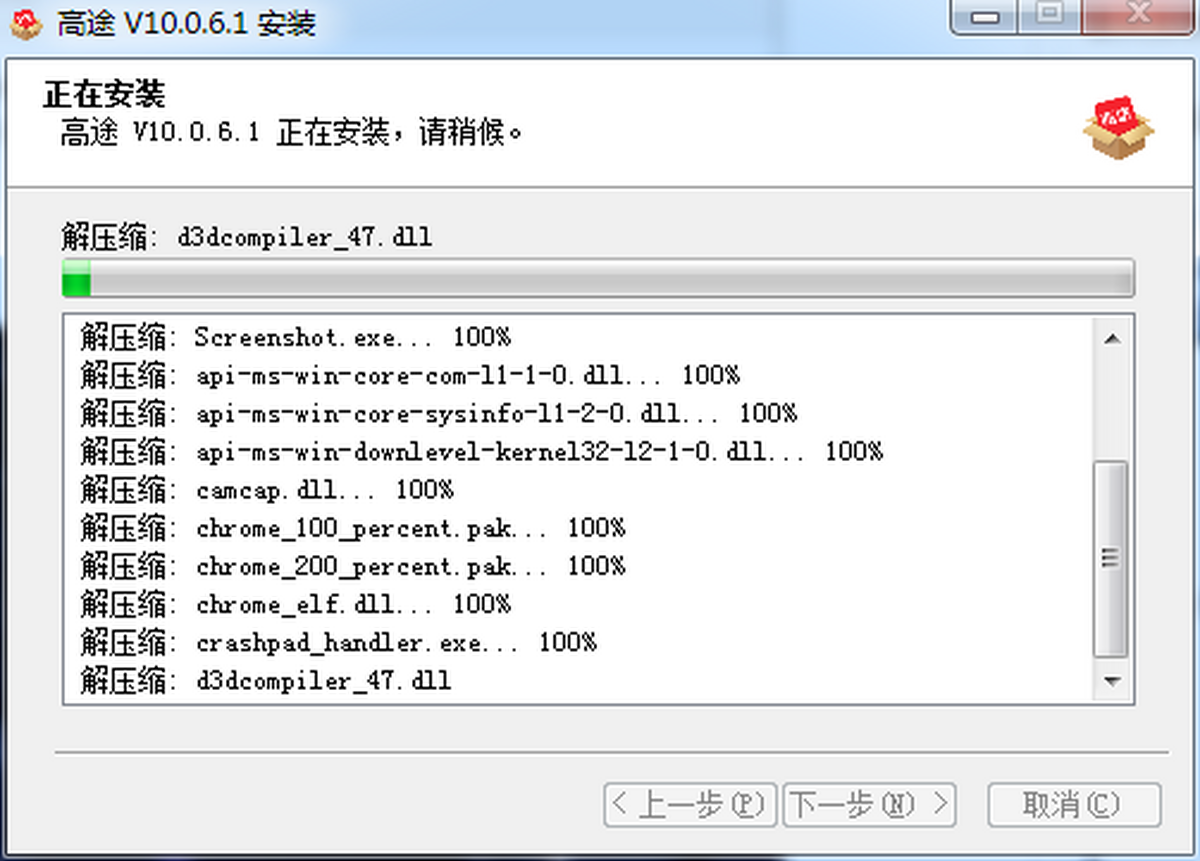Click the installer package box icon

click(1117, 127)
